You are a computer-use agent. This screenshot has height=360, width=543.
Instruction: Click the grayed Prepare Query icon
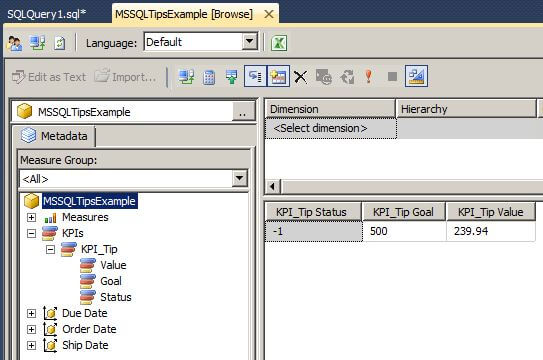tap(324, 77)
